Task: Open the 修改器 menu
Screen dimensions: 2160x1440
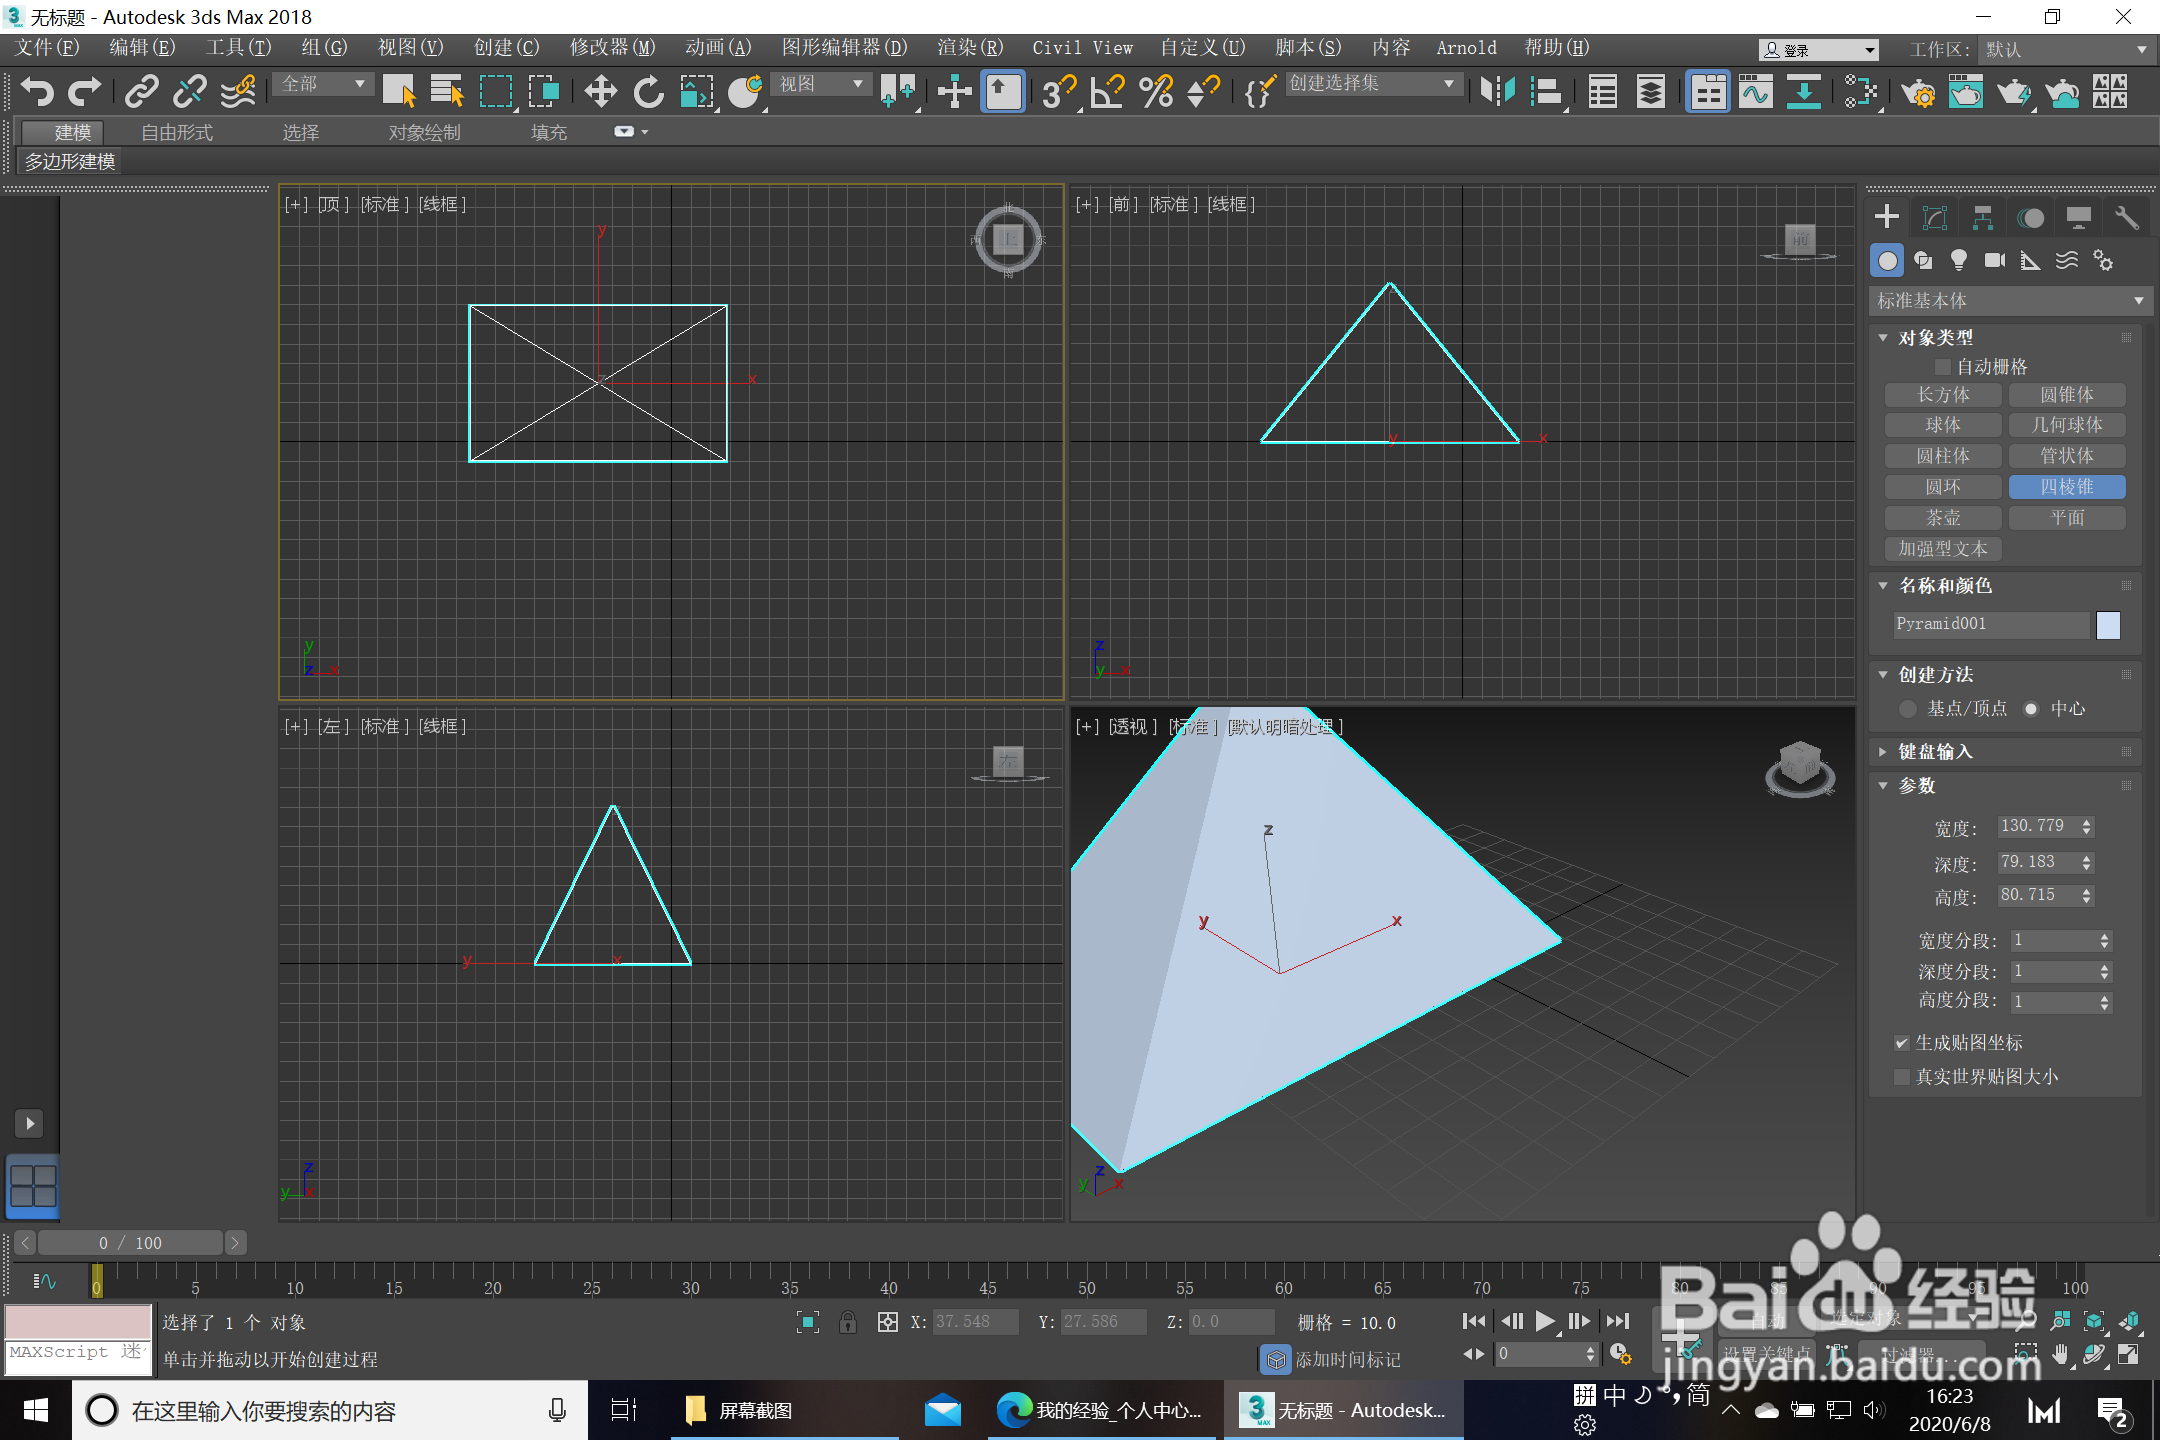Action: [612, 48]
